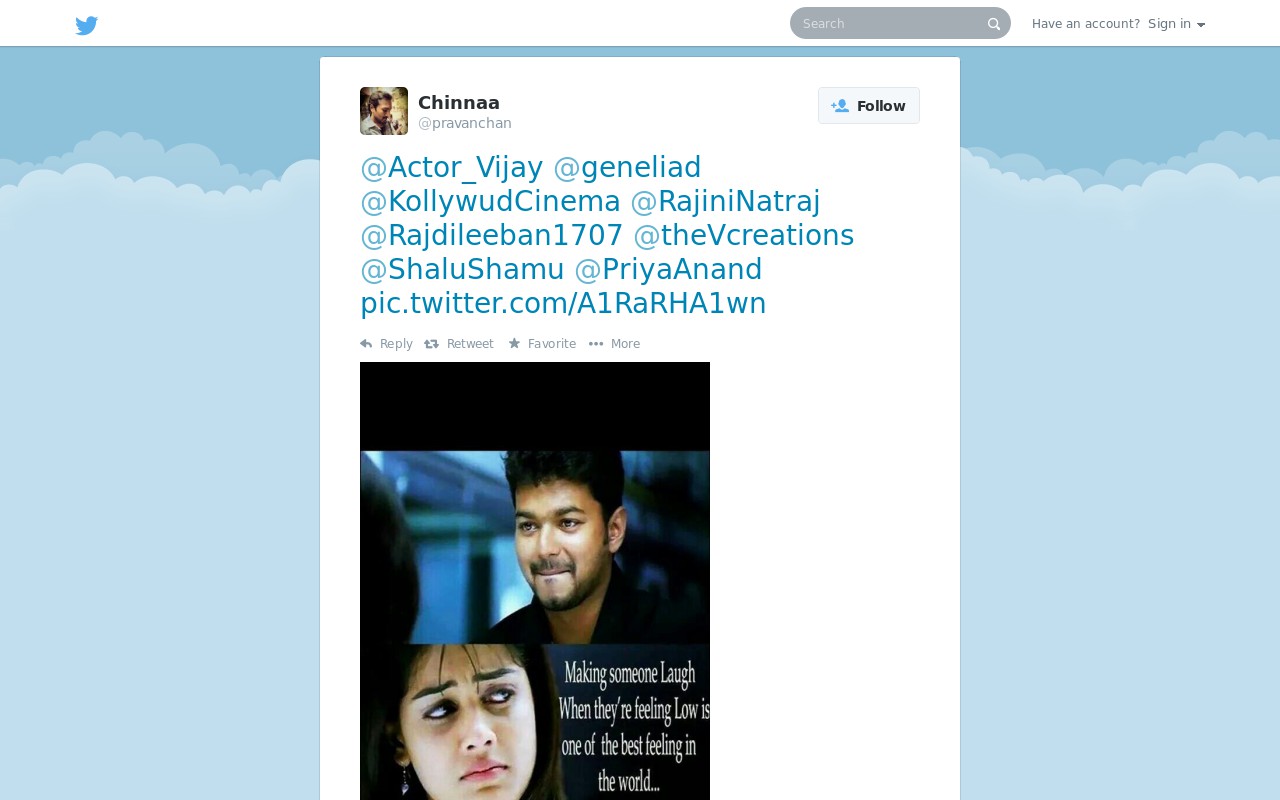Image resolution: width=1280 pixels, height=800 pixels.
Task: Open the @KollywudCinema mention
Action: 490,201
